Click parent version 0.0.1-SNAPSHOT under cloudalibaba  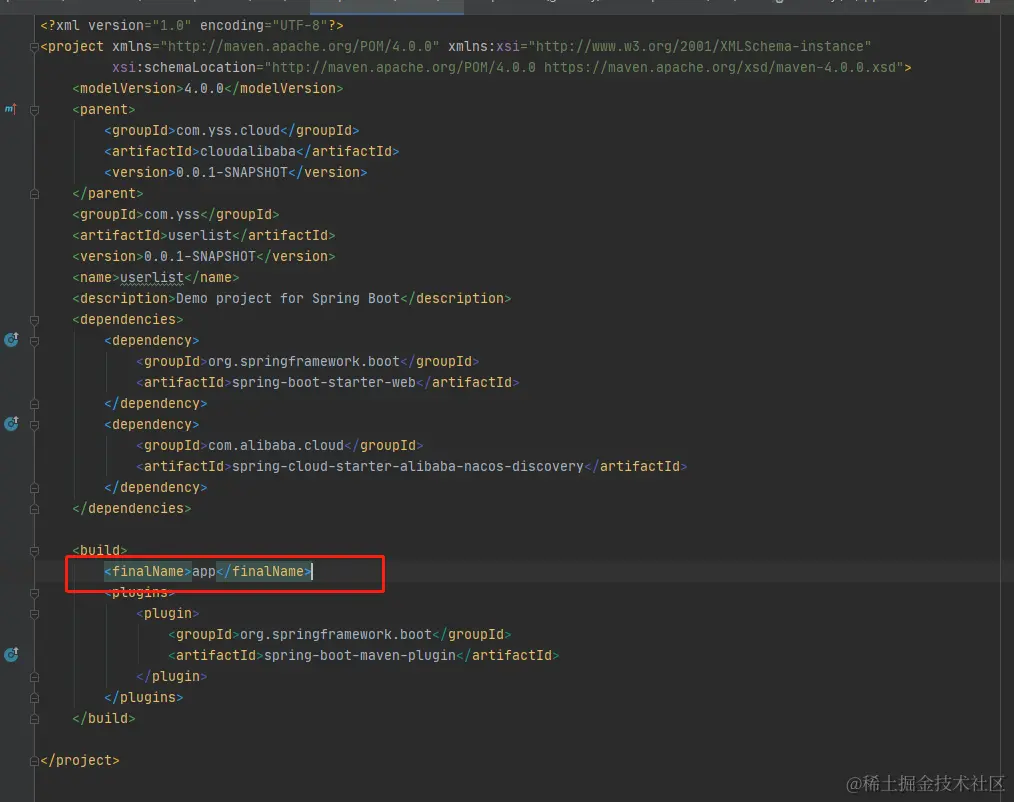coord(232,172)
